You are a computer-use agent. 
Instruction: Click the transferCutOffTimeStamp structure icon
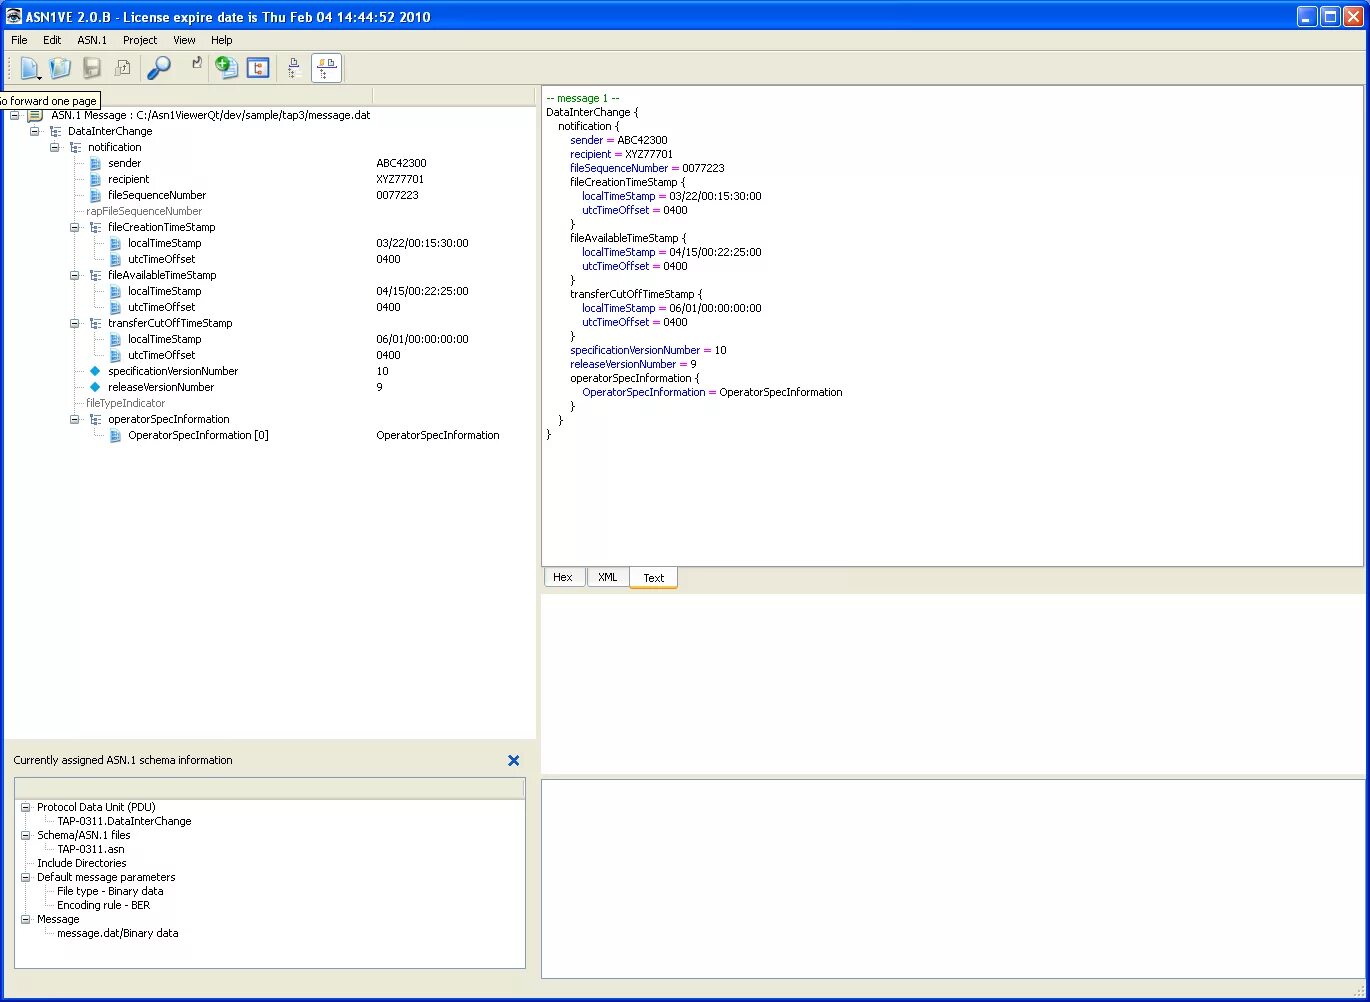click(x=95, y=323)
